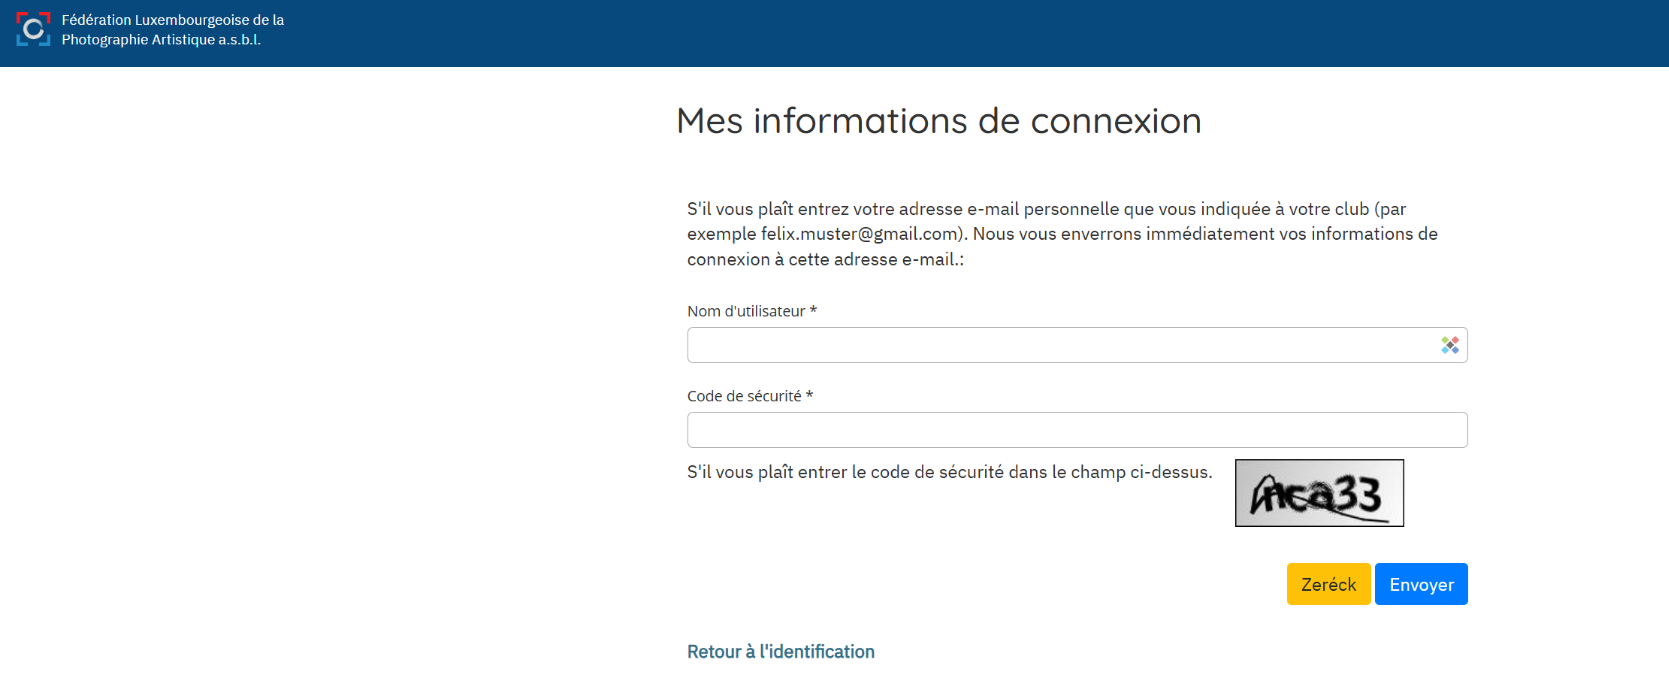Image resolution: width=1669 pixels, height=692 pixels.
Task: Click empty area of blue header bar
Action: click(x=900, y=33)
